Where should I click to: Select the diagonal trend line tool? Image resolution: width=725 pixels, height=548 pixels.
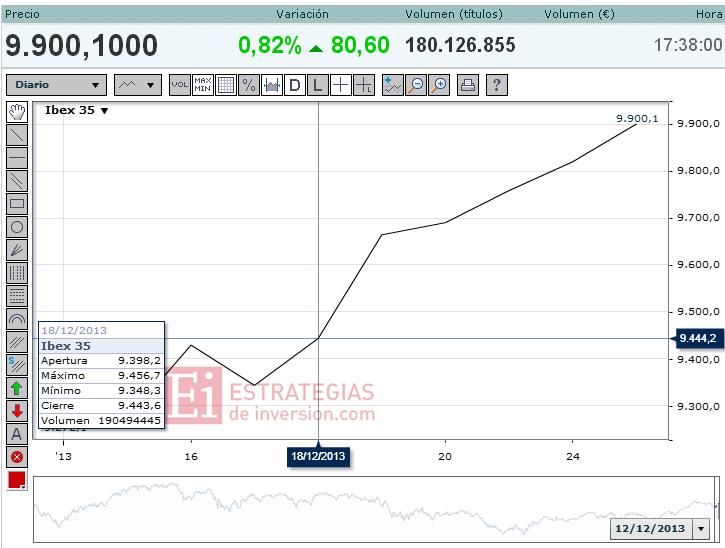coord(17,135)
